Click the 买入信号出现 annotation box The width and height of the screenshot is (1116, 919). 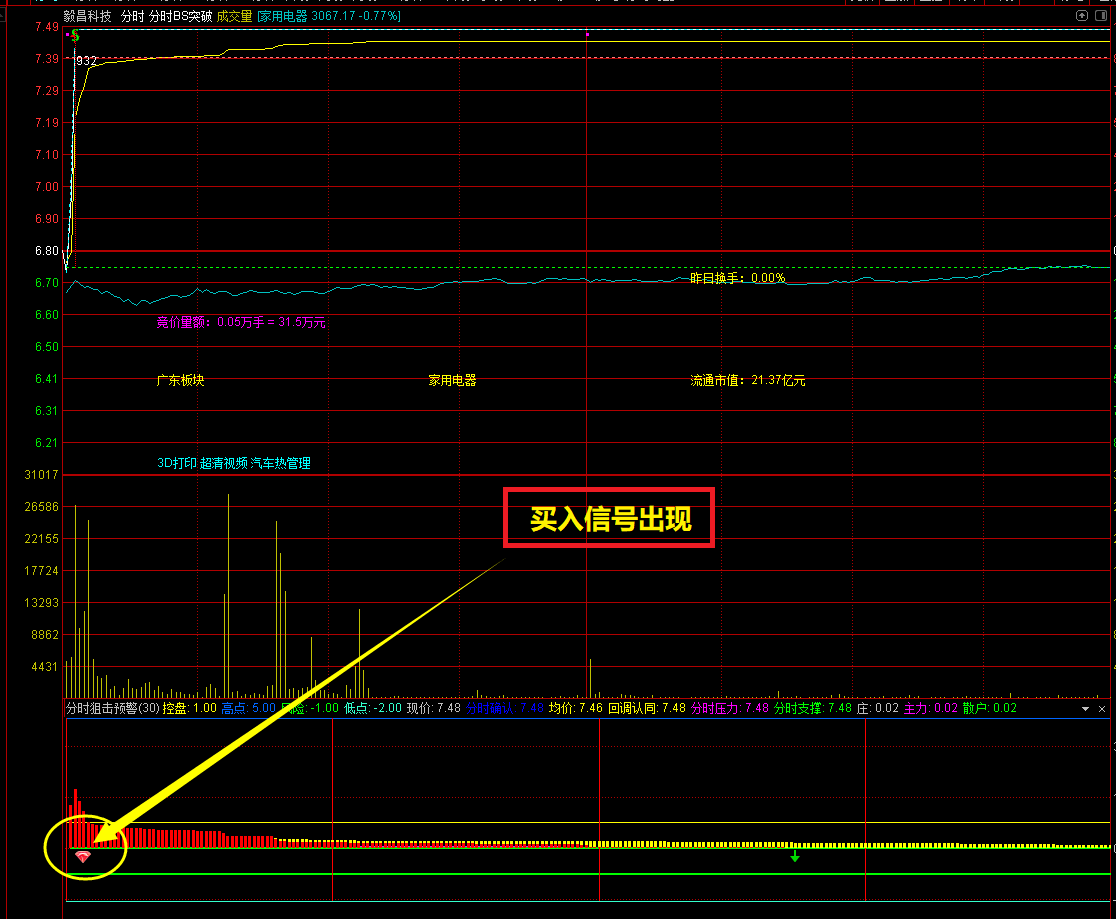pos(610,518)
